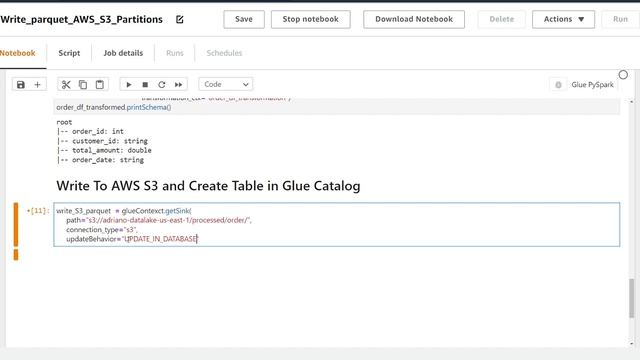Image resolution: width=640 pixels, height=360 pixels.
Task: Click the Run button in the header
Action: (620, 19)
